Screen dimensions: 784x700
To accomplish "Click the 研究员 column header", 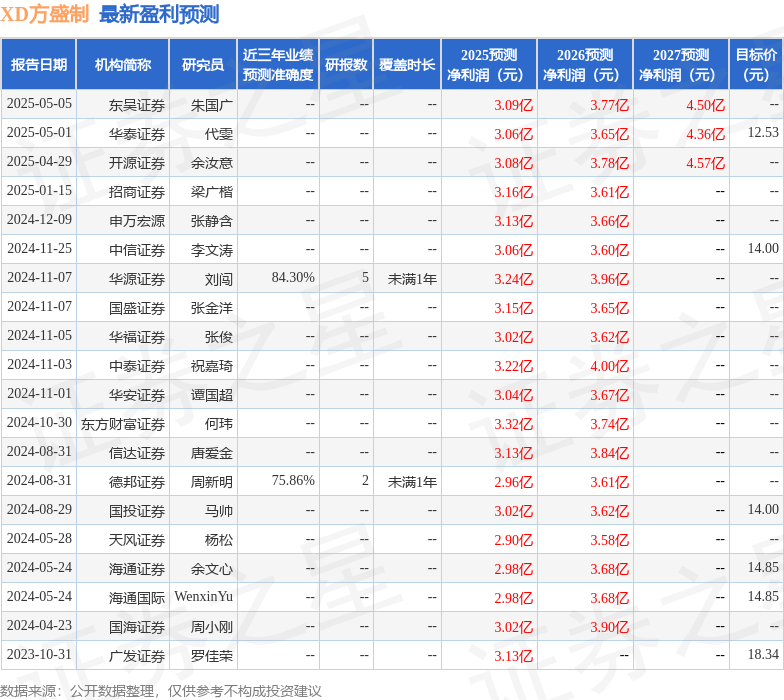I will click(203, 64).
